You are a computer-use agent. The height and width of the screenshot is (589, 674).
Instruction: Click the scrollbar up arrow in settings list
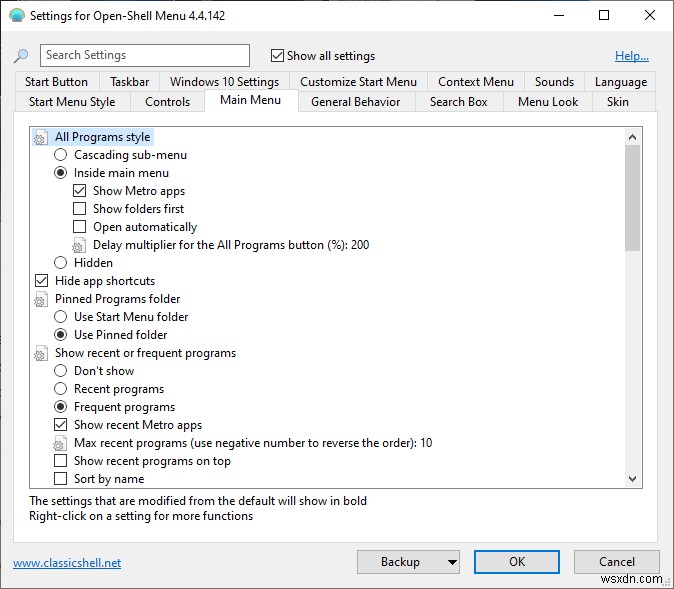[632, 137]
